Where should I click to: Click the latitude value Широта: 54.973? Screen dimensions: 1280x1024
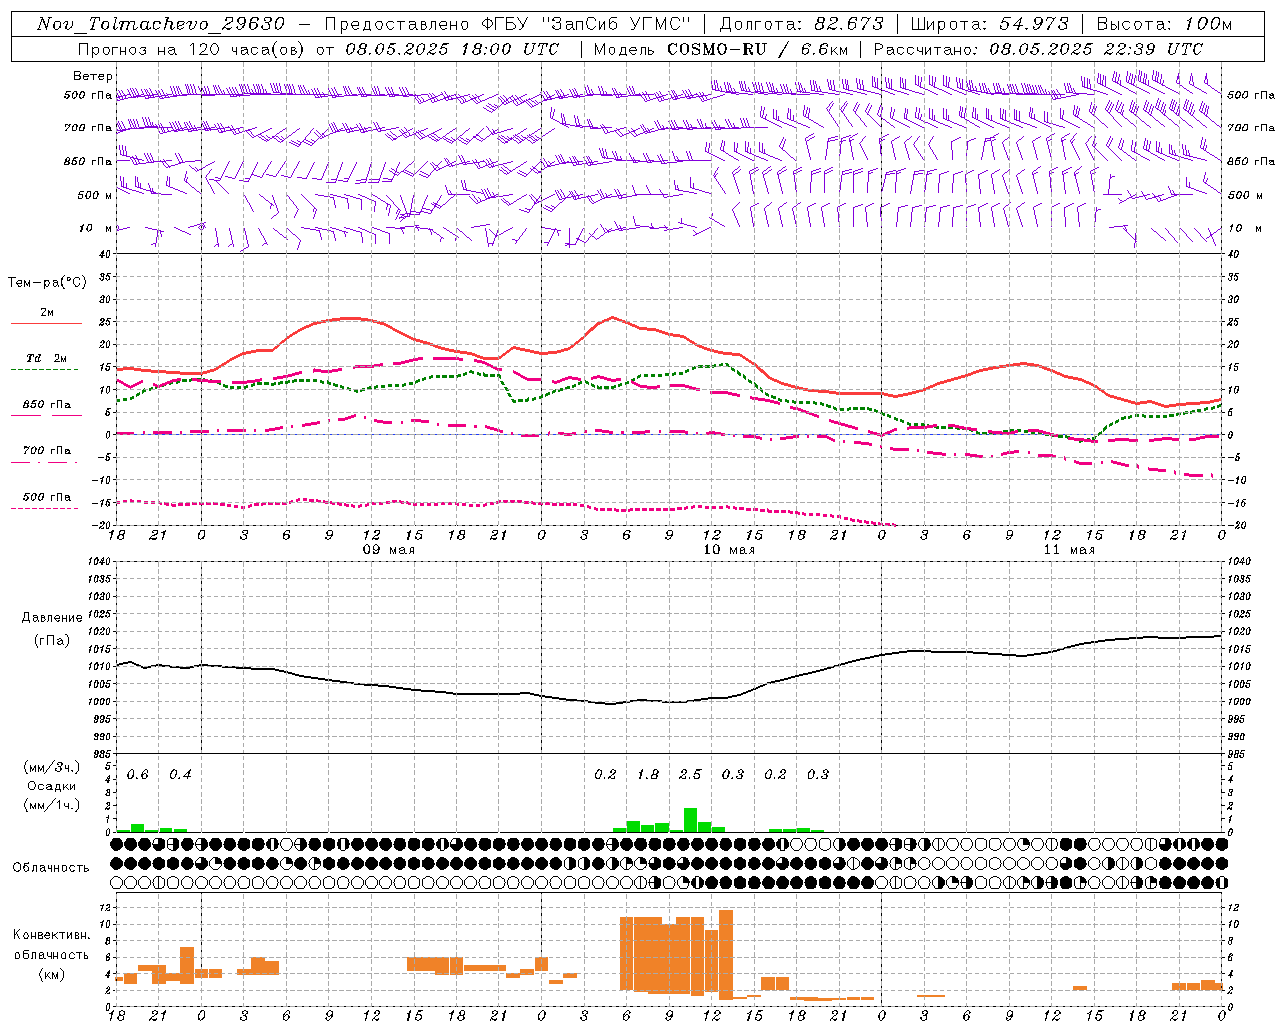point(990,24)
